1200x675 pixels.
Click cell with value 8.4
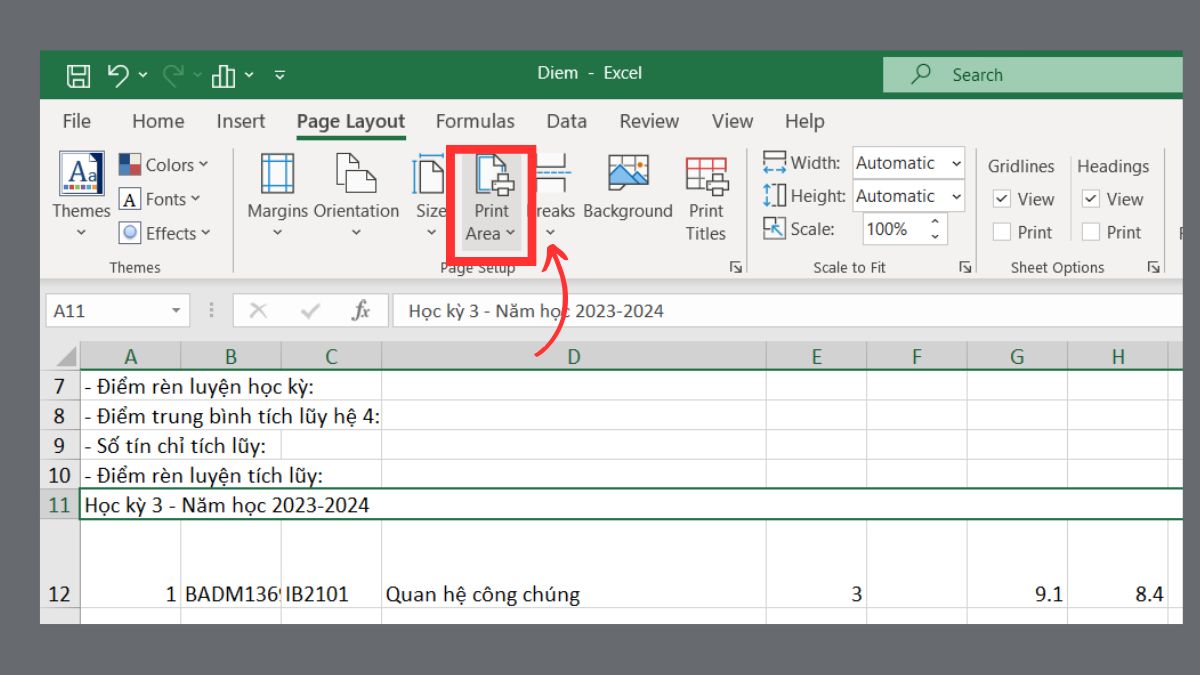[x=1118, y=564]
